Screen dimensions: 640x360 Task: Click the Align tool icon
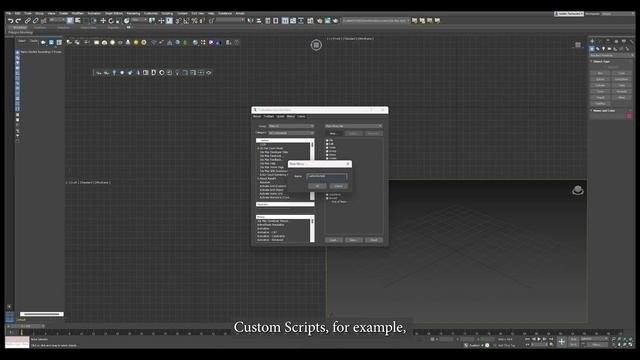(x=259, y=20)
